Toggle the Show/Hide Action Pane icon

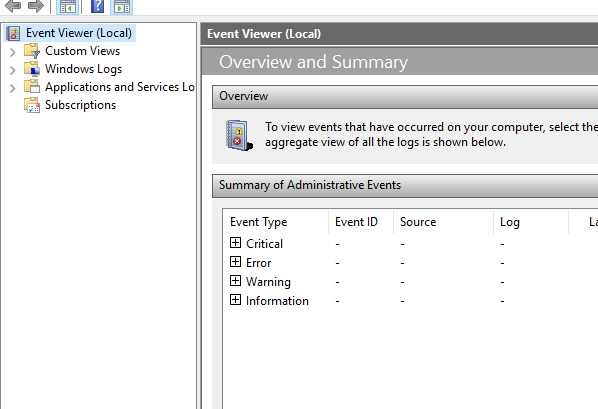122,6
